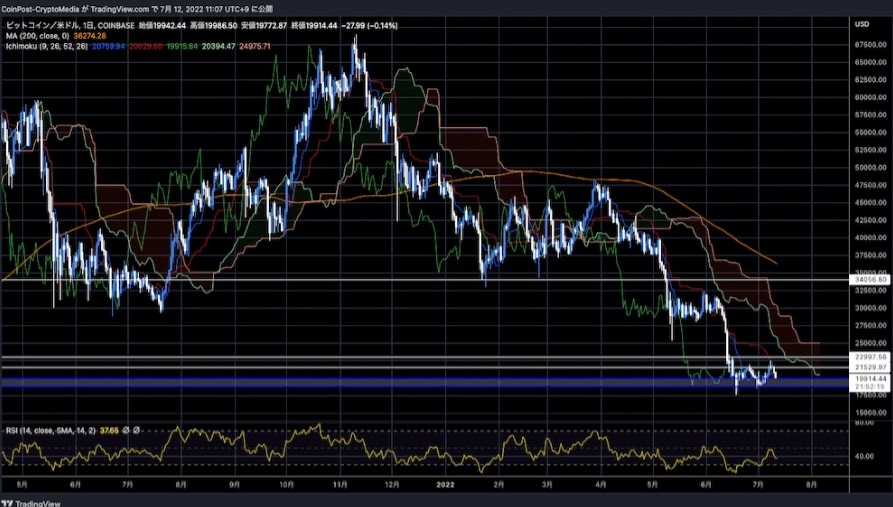Click the 21529.97 price level label
Image resolution: width=893 pixels, height=507 pixels.
click(870, 367)
